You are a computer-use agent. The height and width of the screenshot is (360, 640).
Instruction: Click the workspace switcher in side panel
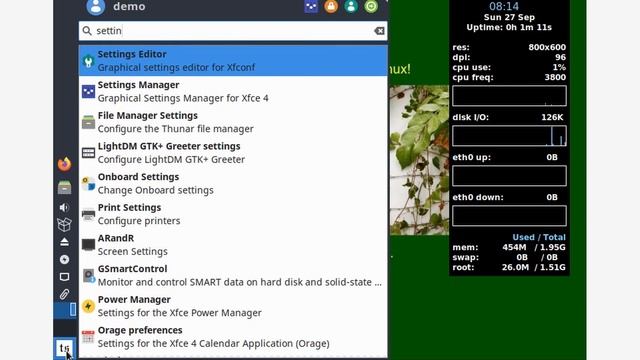[65, 310]
